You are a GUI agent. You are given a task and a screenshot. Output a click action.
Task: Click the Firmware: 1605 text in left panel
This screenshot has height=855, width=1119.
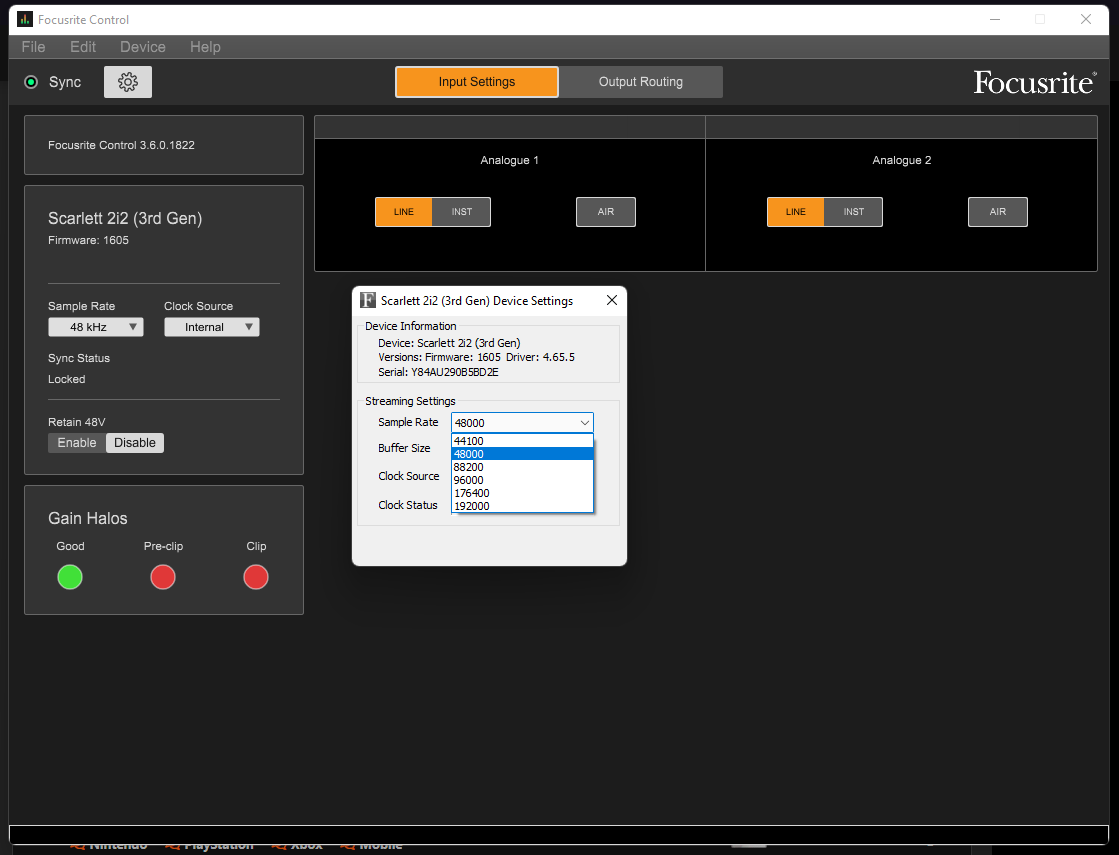88,241
